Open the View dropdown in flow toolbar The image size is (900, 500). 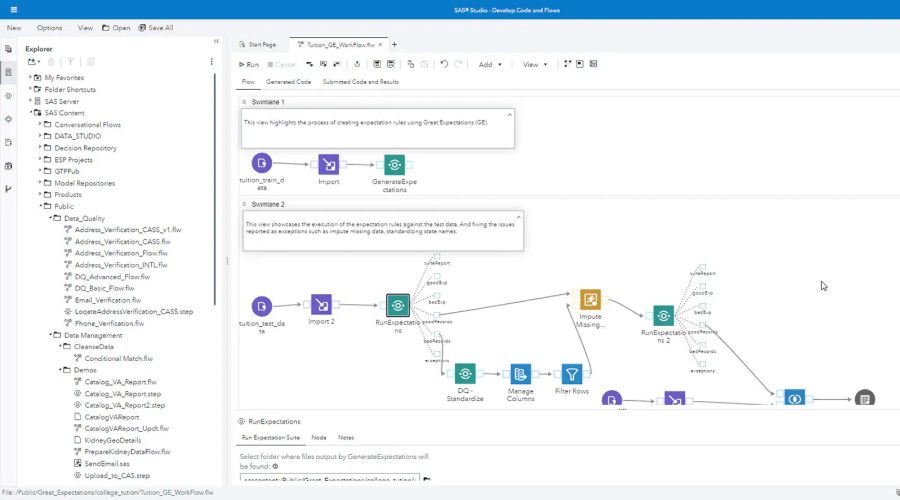tap(535, 64)
